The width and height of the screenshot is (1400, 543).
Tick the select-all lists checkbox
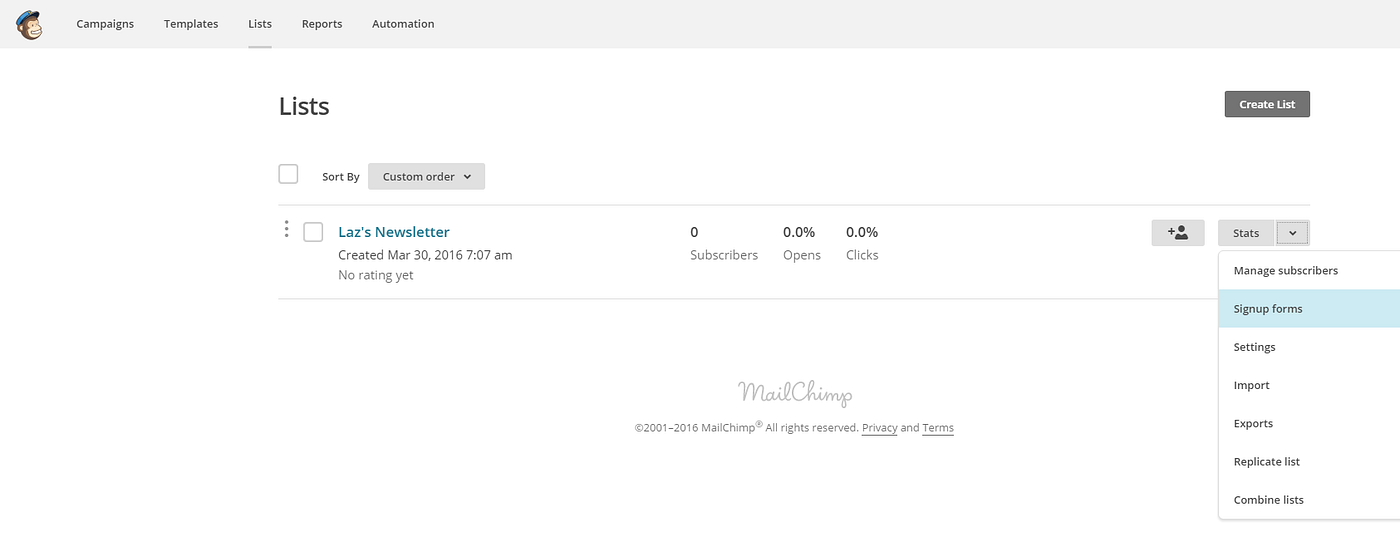[x=288, y=174]
